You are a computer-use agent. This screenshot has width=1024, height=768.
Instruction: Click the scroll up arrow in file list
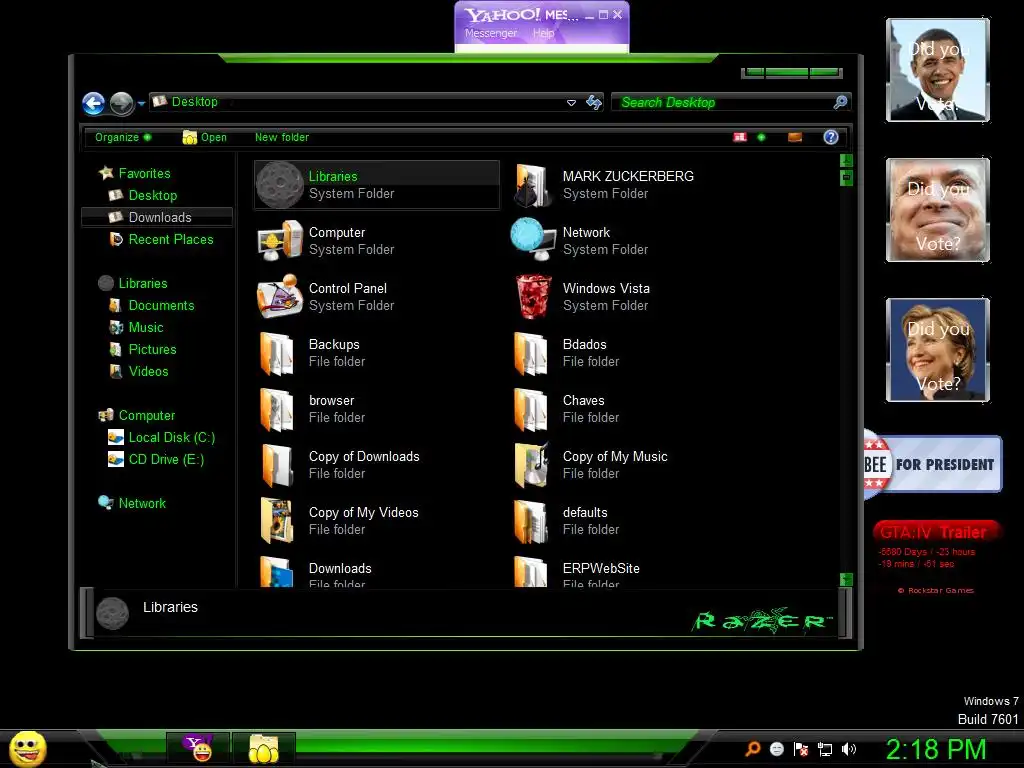(846, 160)
